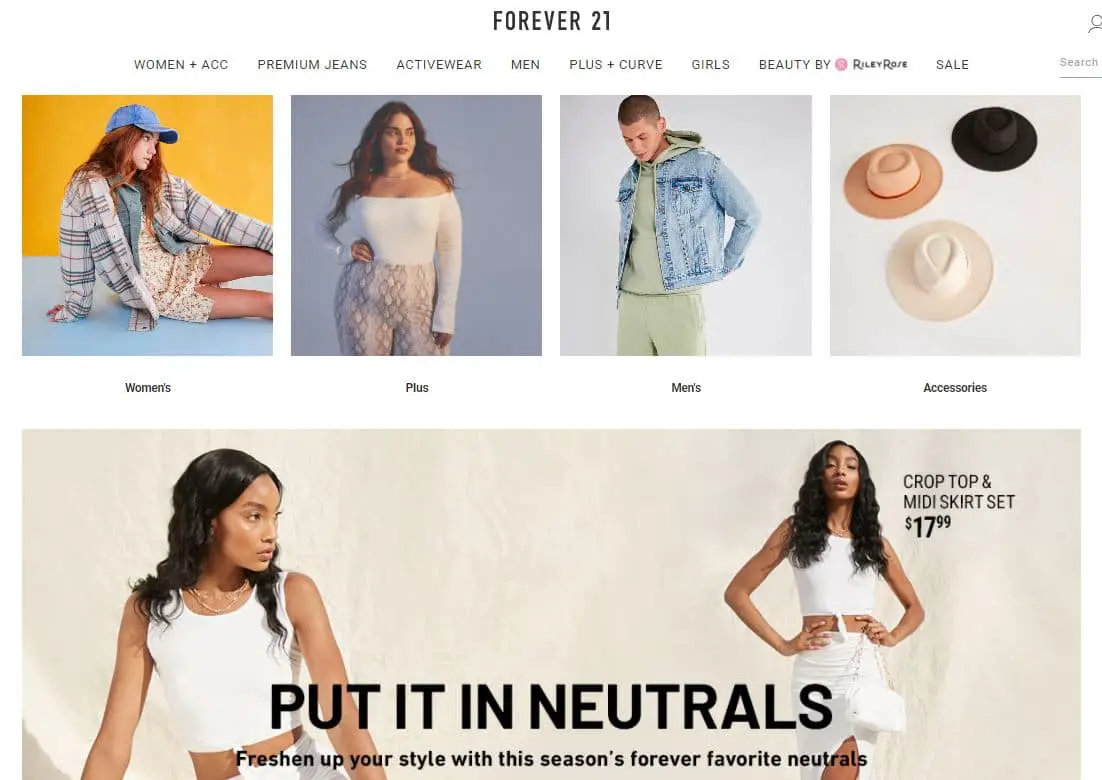Click the Forever 21 logo
1102x780 pixels.
pyautogui.click(x=552, y=21)
